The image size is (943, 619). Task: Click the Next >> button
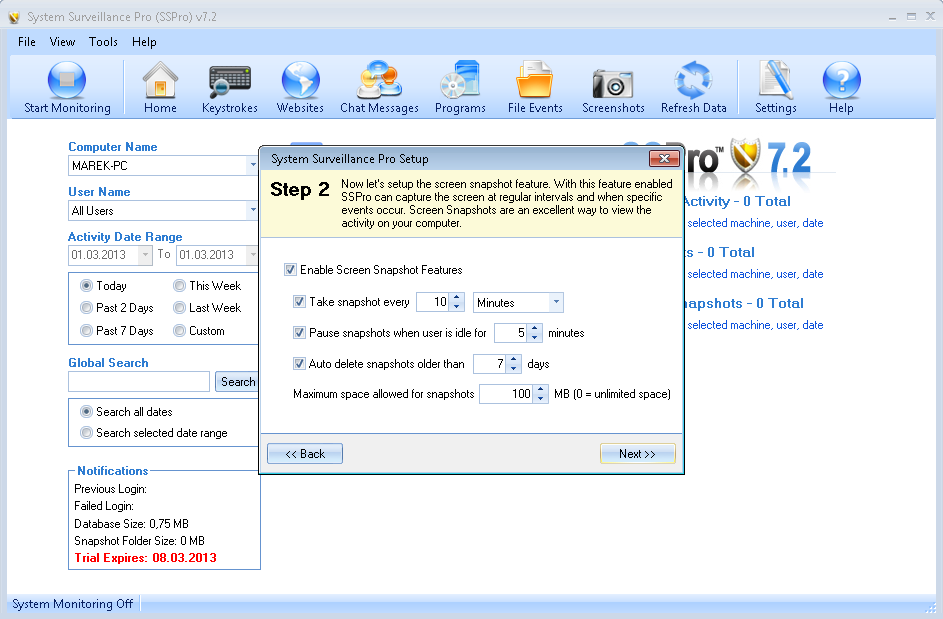[x=637, y=454]
